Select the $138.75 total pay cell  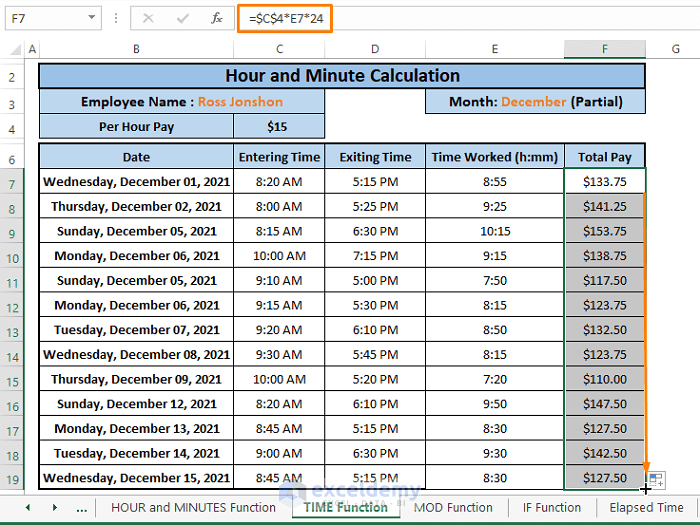pos(604,256)
